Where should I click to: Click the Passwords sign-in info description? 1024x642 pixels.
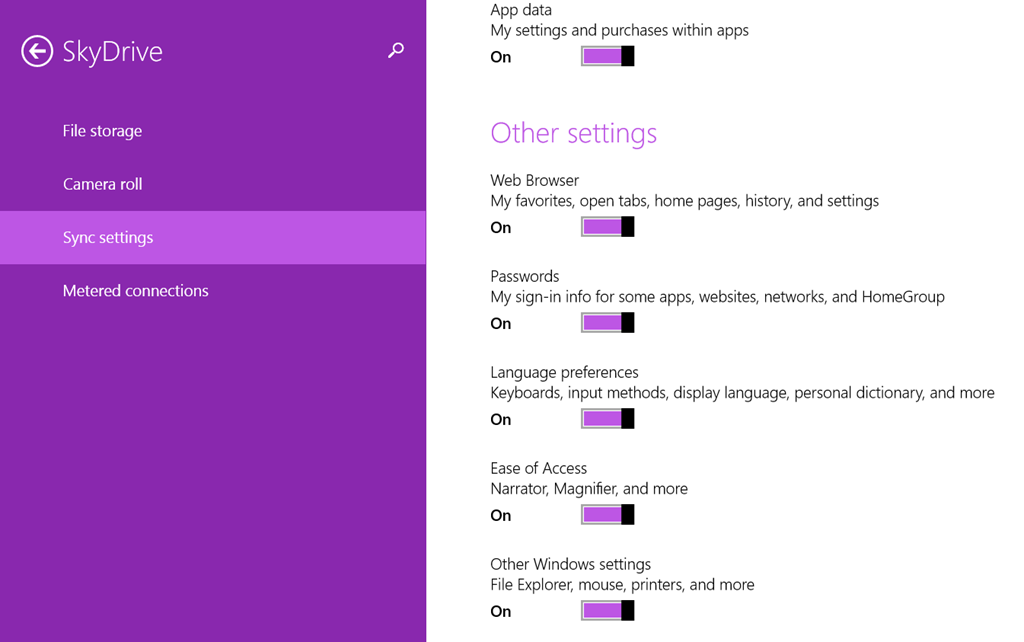(717, 297)
